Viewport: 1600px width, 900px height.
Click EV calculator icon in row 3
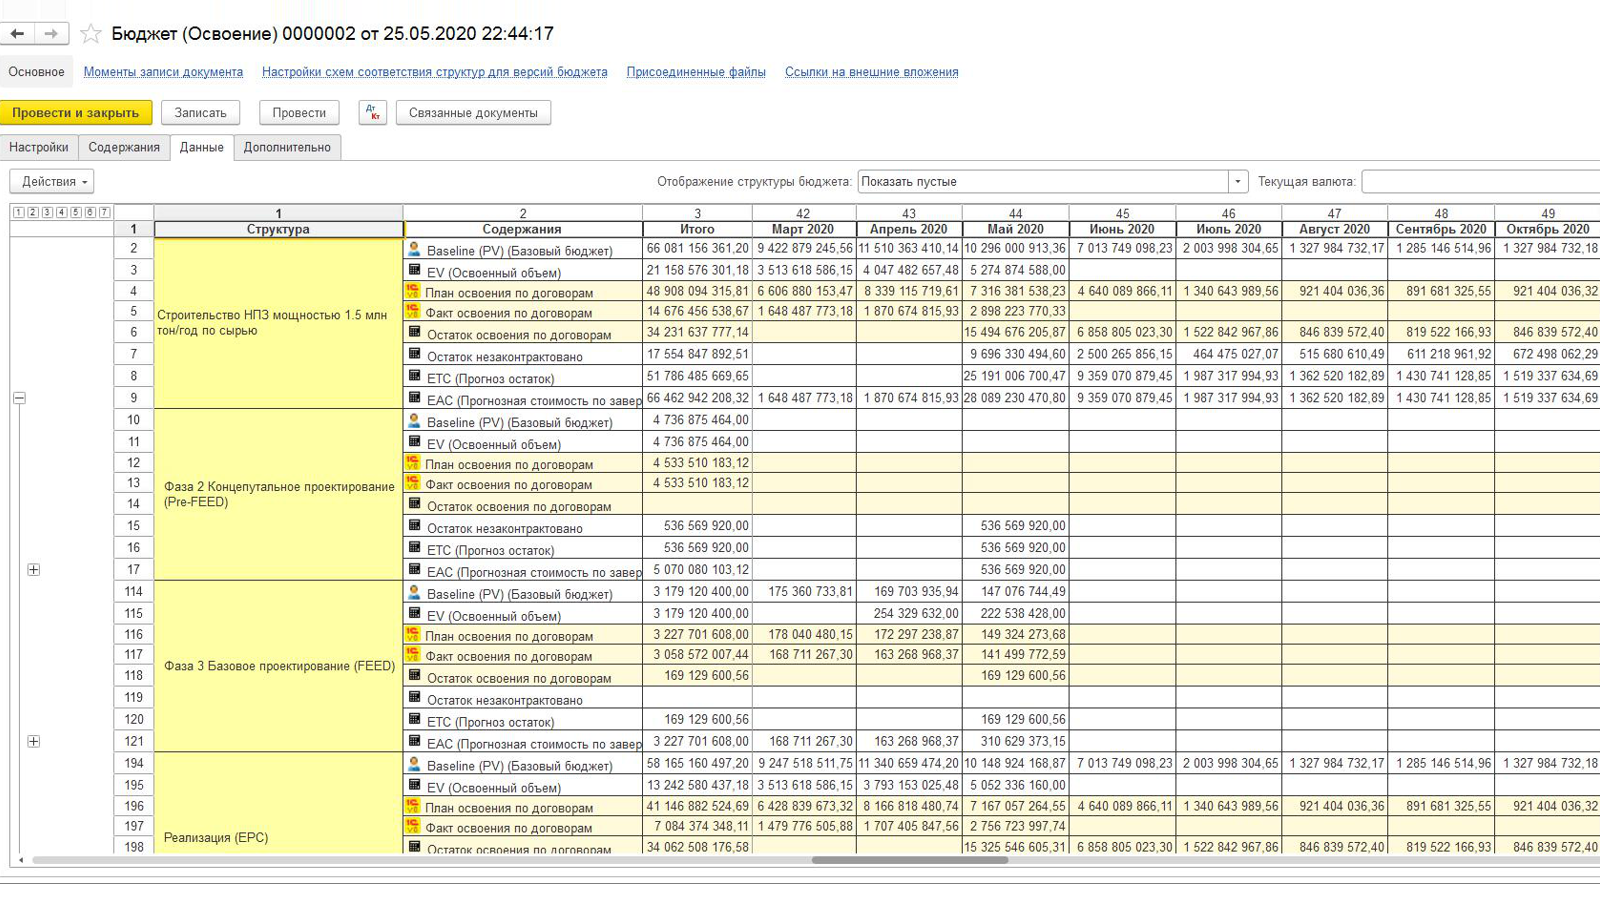coord(414,270)
